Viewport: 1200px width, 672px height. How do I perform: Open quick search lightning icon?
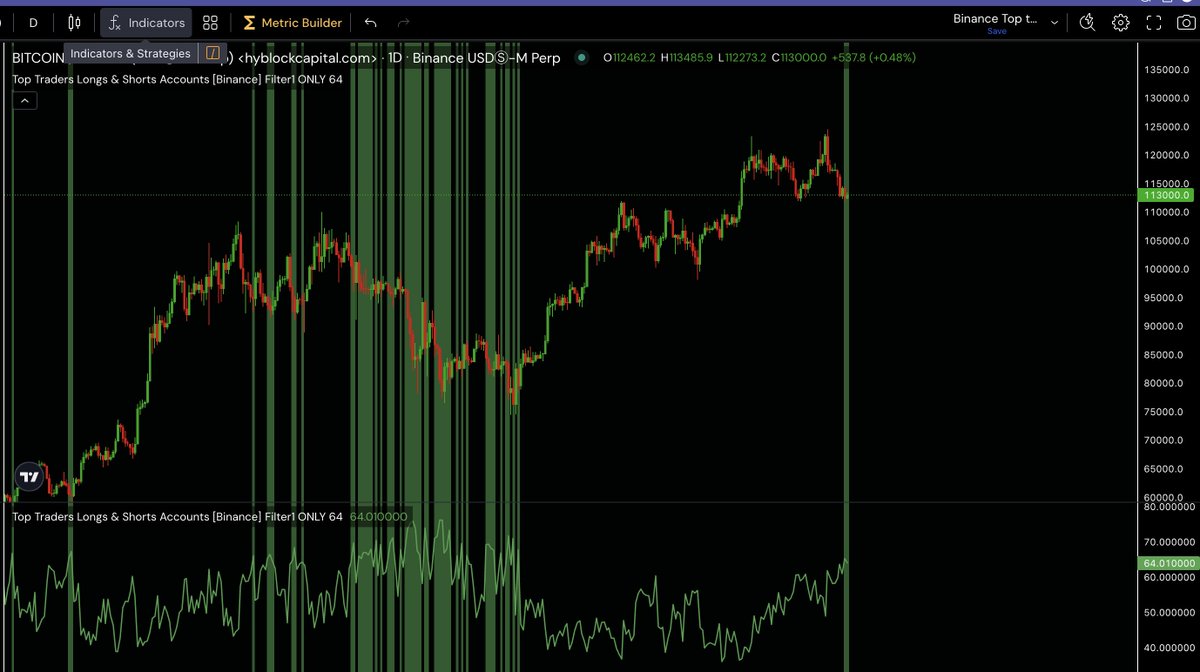pos(1088,22)
